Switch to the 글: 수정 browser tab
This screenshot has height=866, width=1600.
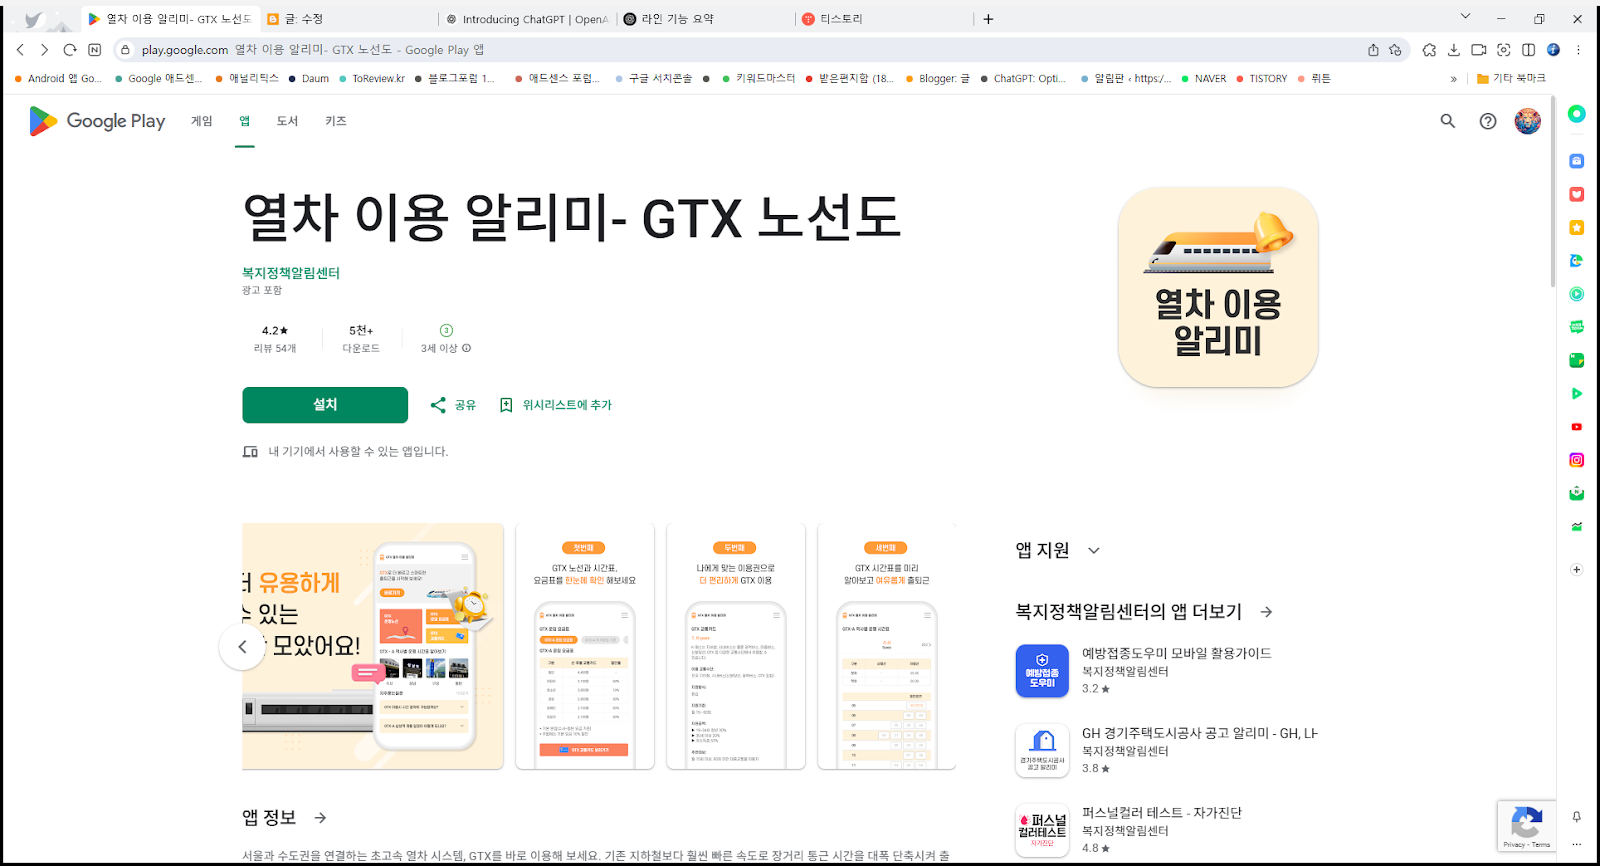(x=347, y=19)
